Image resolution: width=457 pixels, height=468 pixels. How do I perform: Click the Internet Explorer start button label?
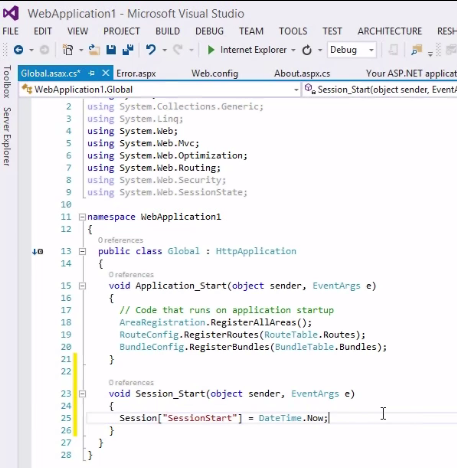pyautogui.click(x=253, y=50)
